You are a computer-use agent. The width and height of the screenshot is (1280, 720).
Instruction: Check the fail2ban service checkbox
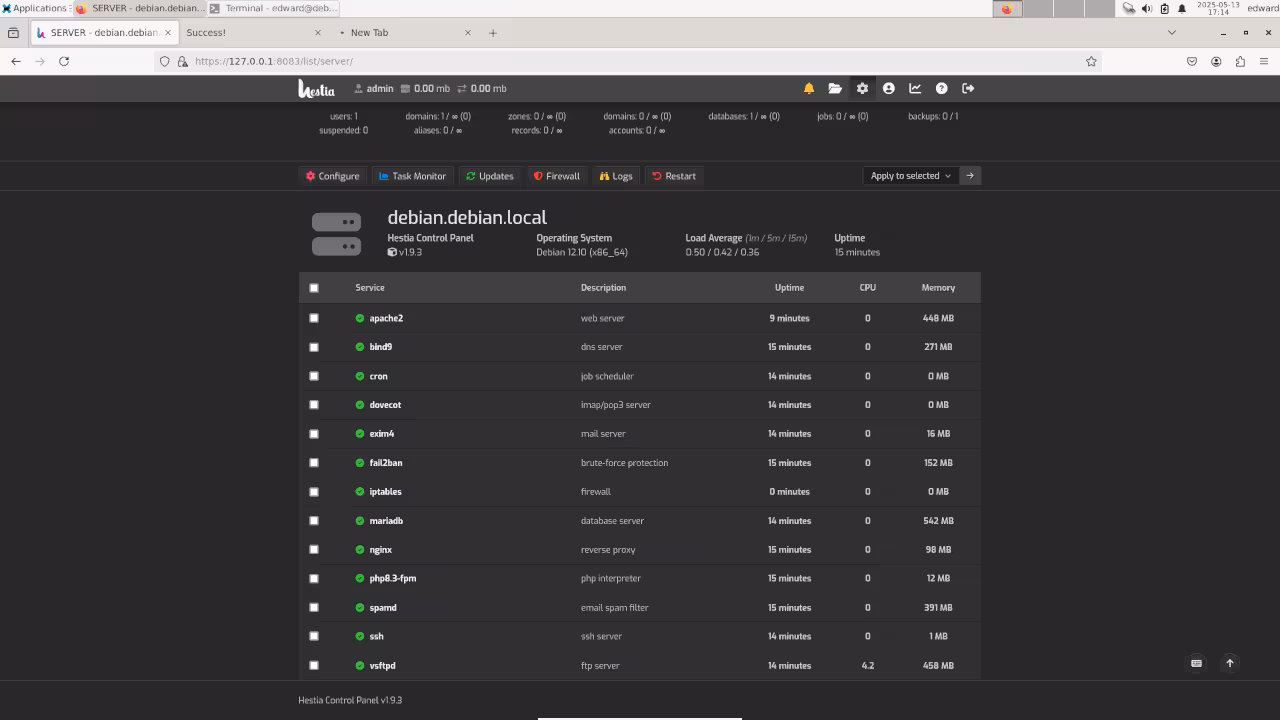tap(314, 463)
